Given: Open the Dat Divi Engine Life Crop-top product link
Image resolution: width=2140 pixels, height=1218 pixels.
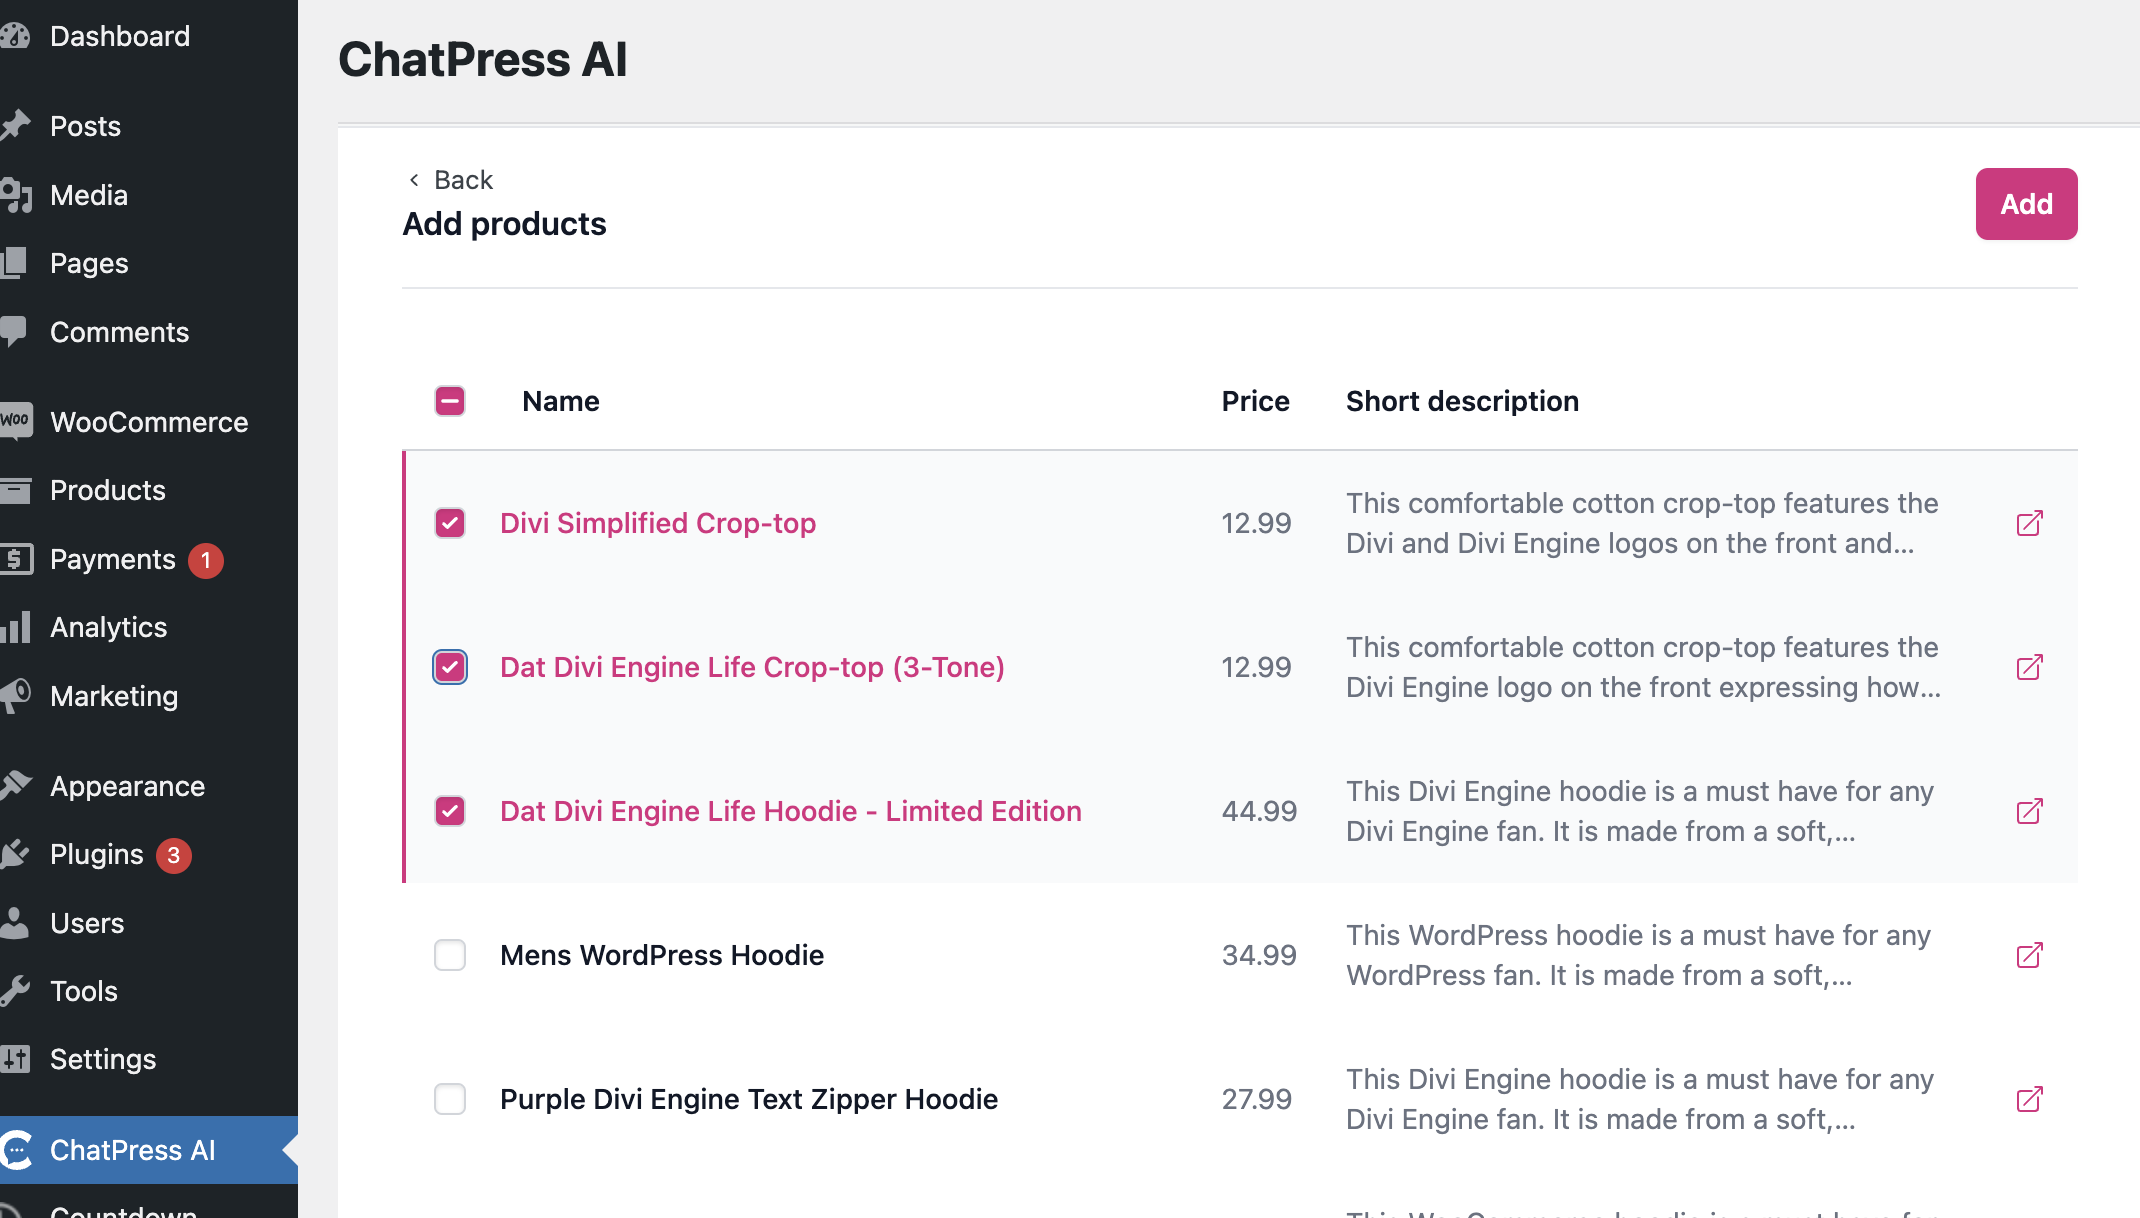Looking at the screenshot, I should 752,667.
